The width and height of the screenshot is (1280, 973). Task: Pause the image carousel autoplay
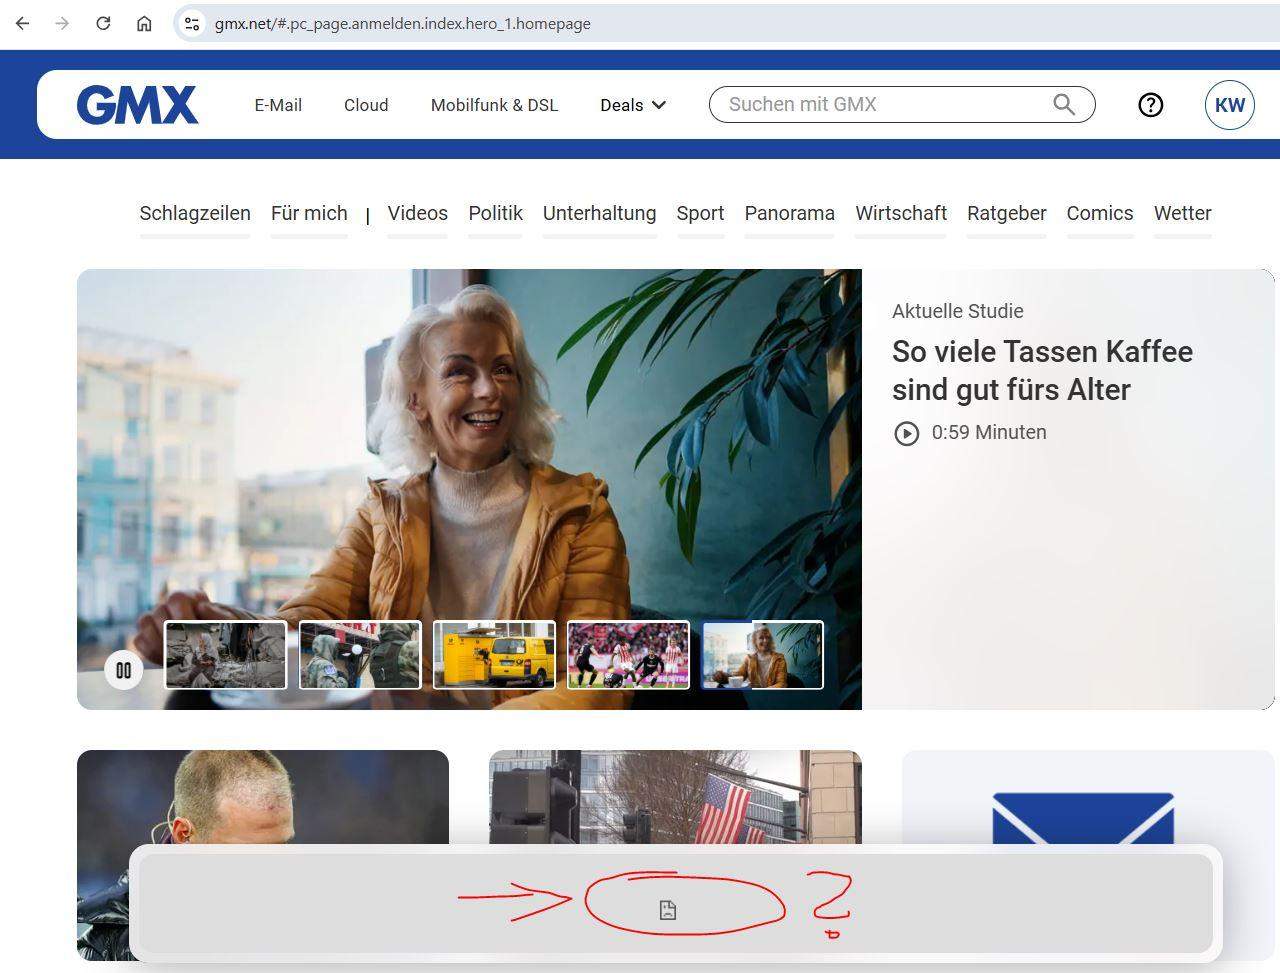(x=124, y=670)
